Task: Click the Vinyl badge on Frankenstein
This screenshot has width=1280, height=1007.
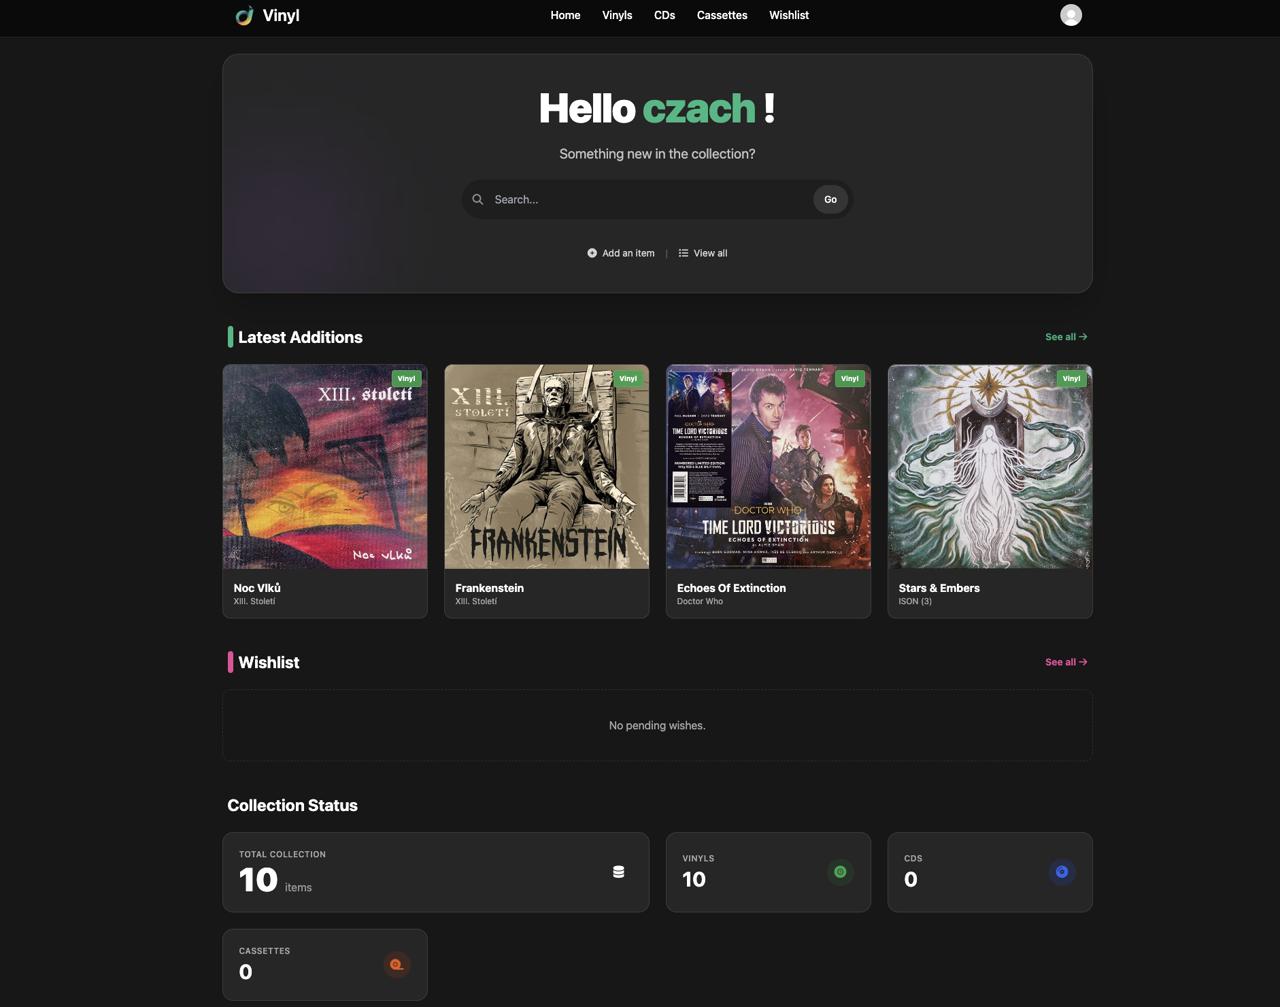Action: point(628,378)
